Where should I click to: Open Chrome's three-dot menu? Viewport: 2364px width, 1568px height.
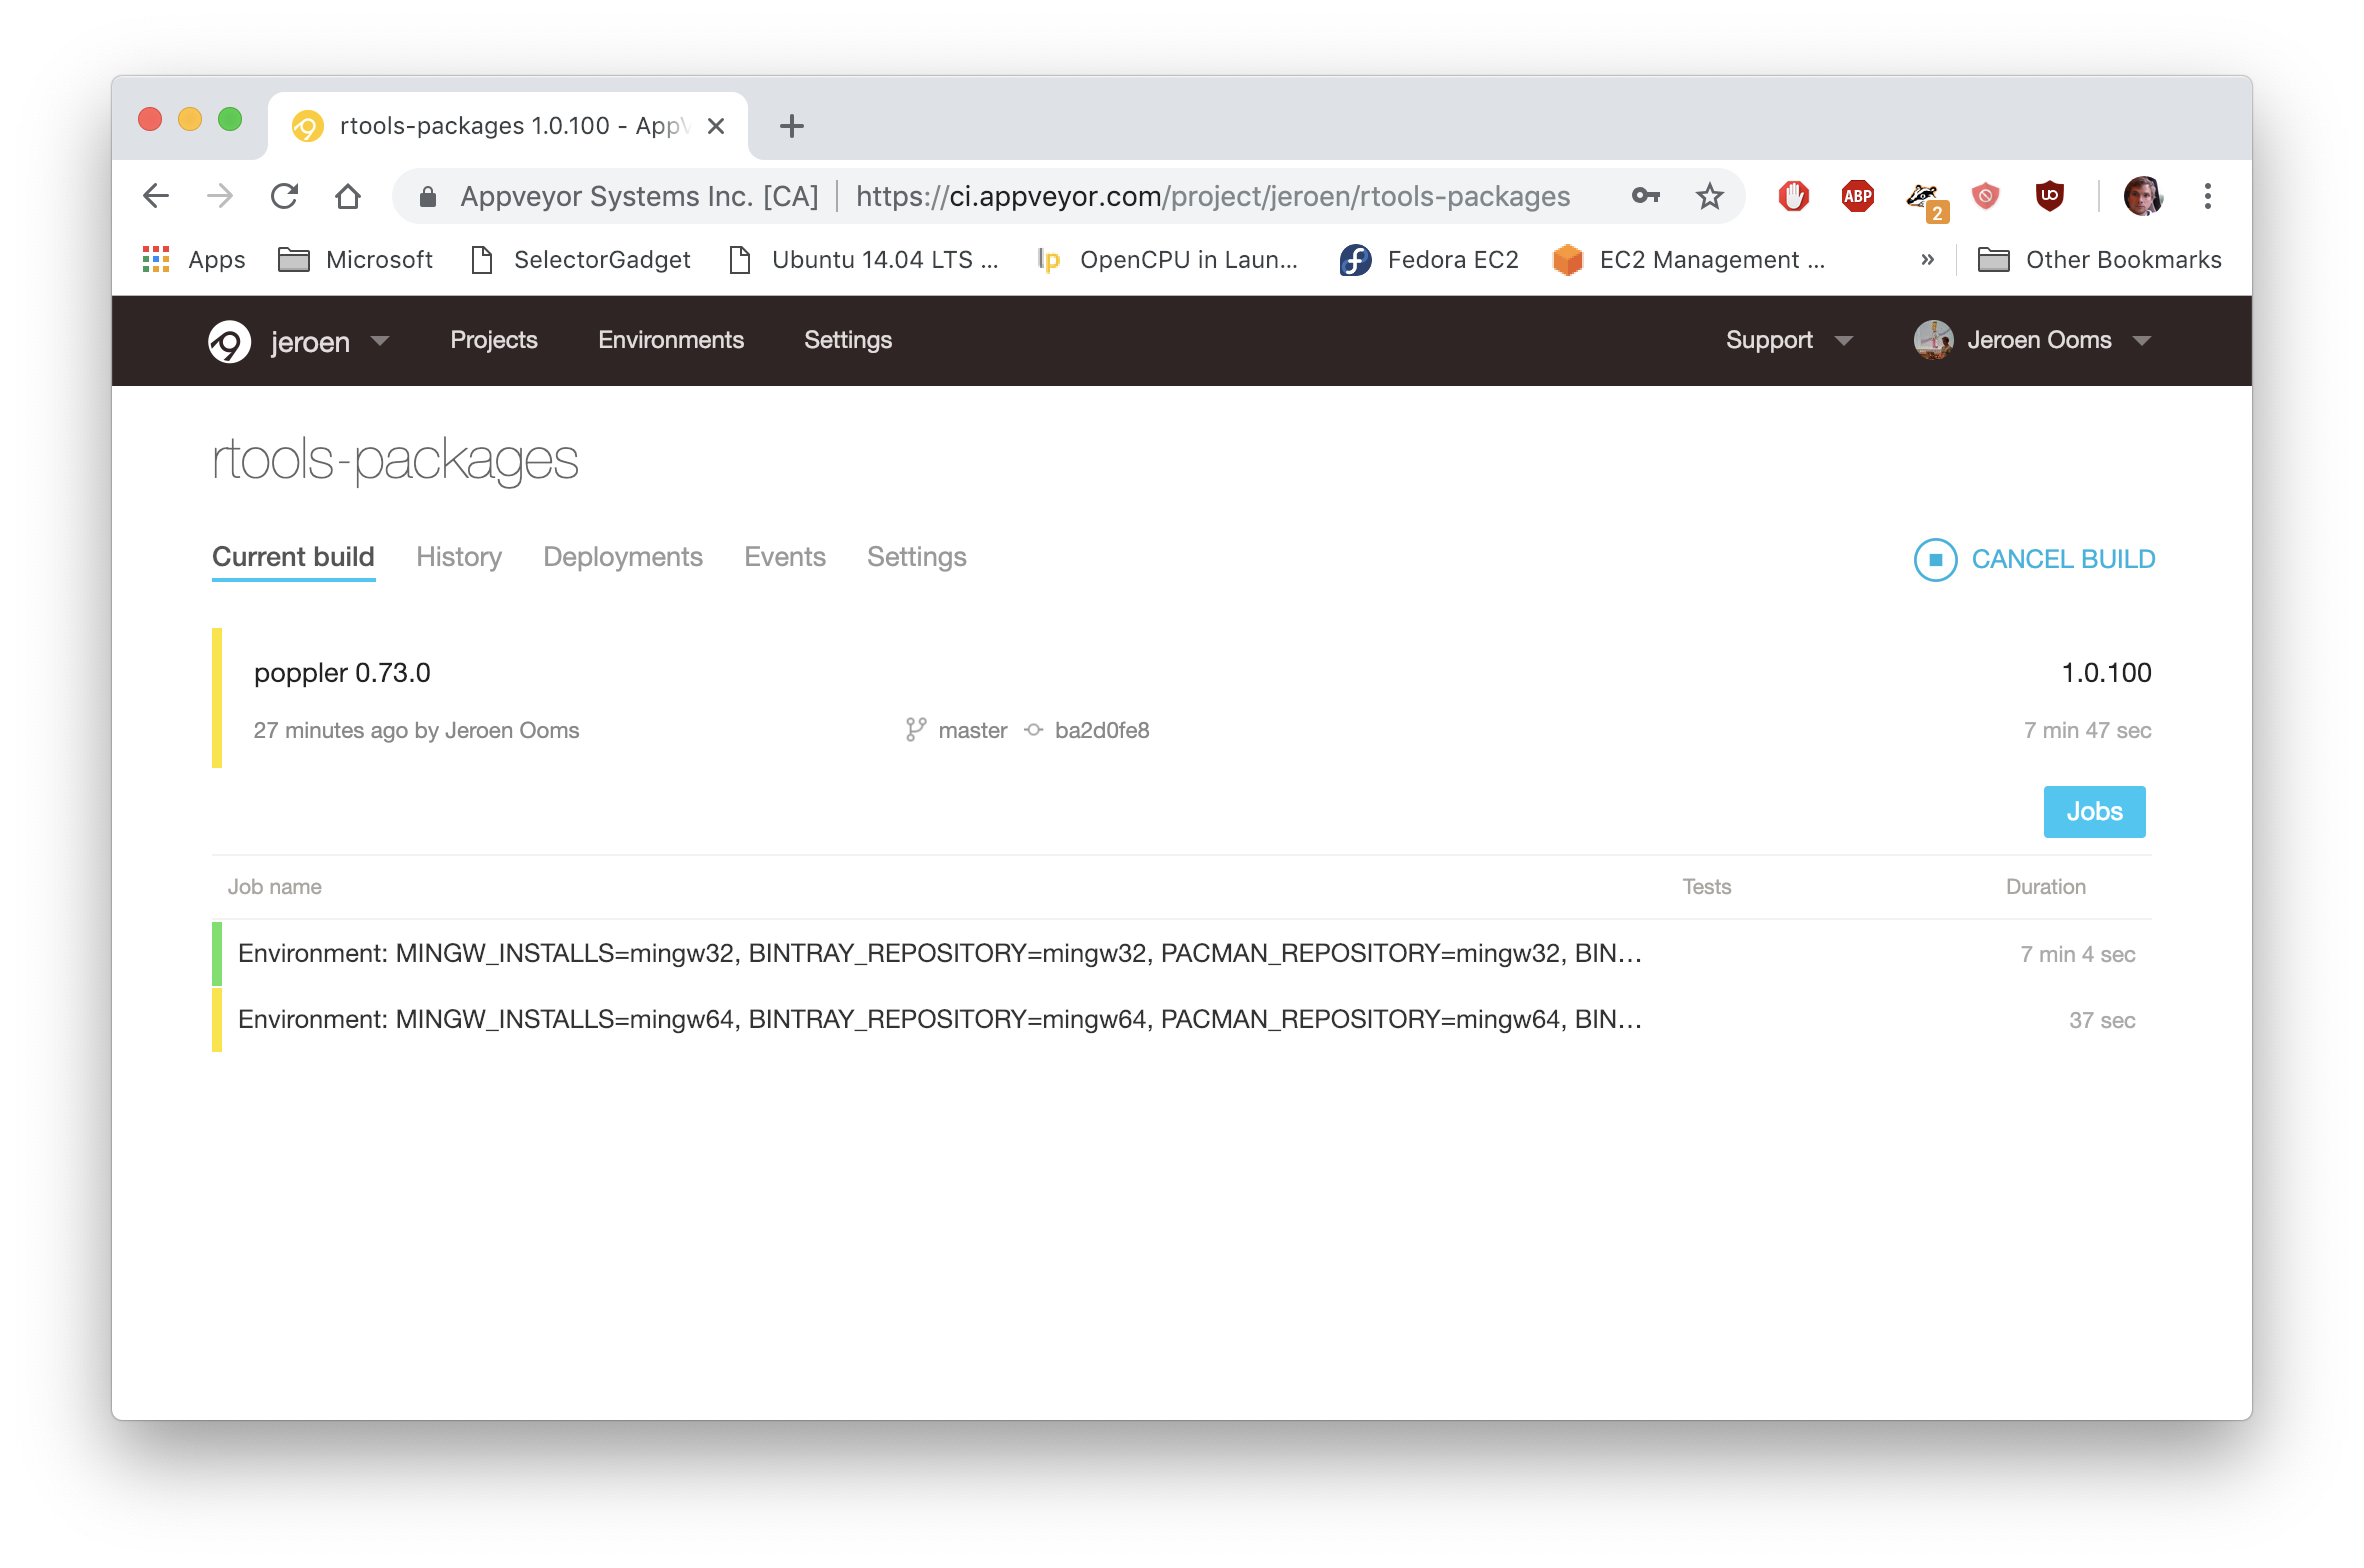[2207, 196]
